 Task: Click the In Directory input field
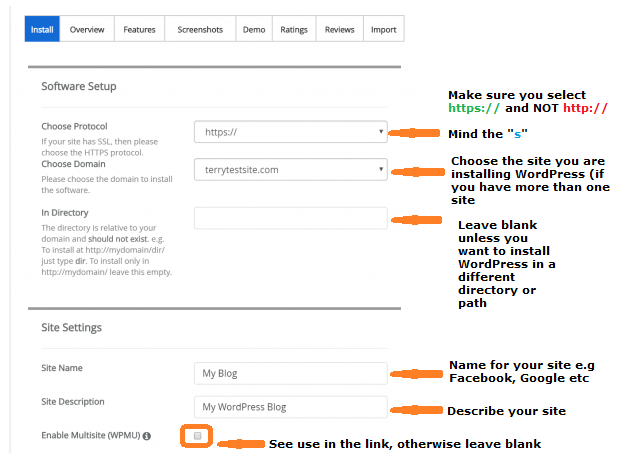click(291, 218)
